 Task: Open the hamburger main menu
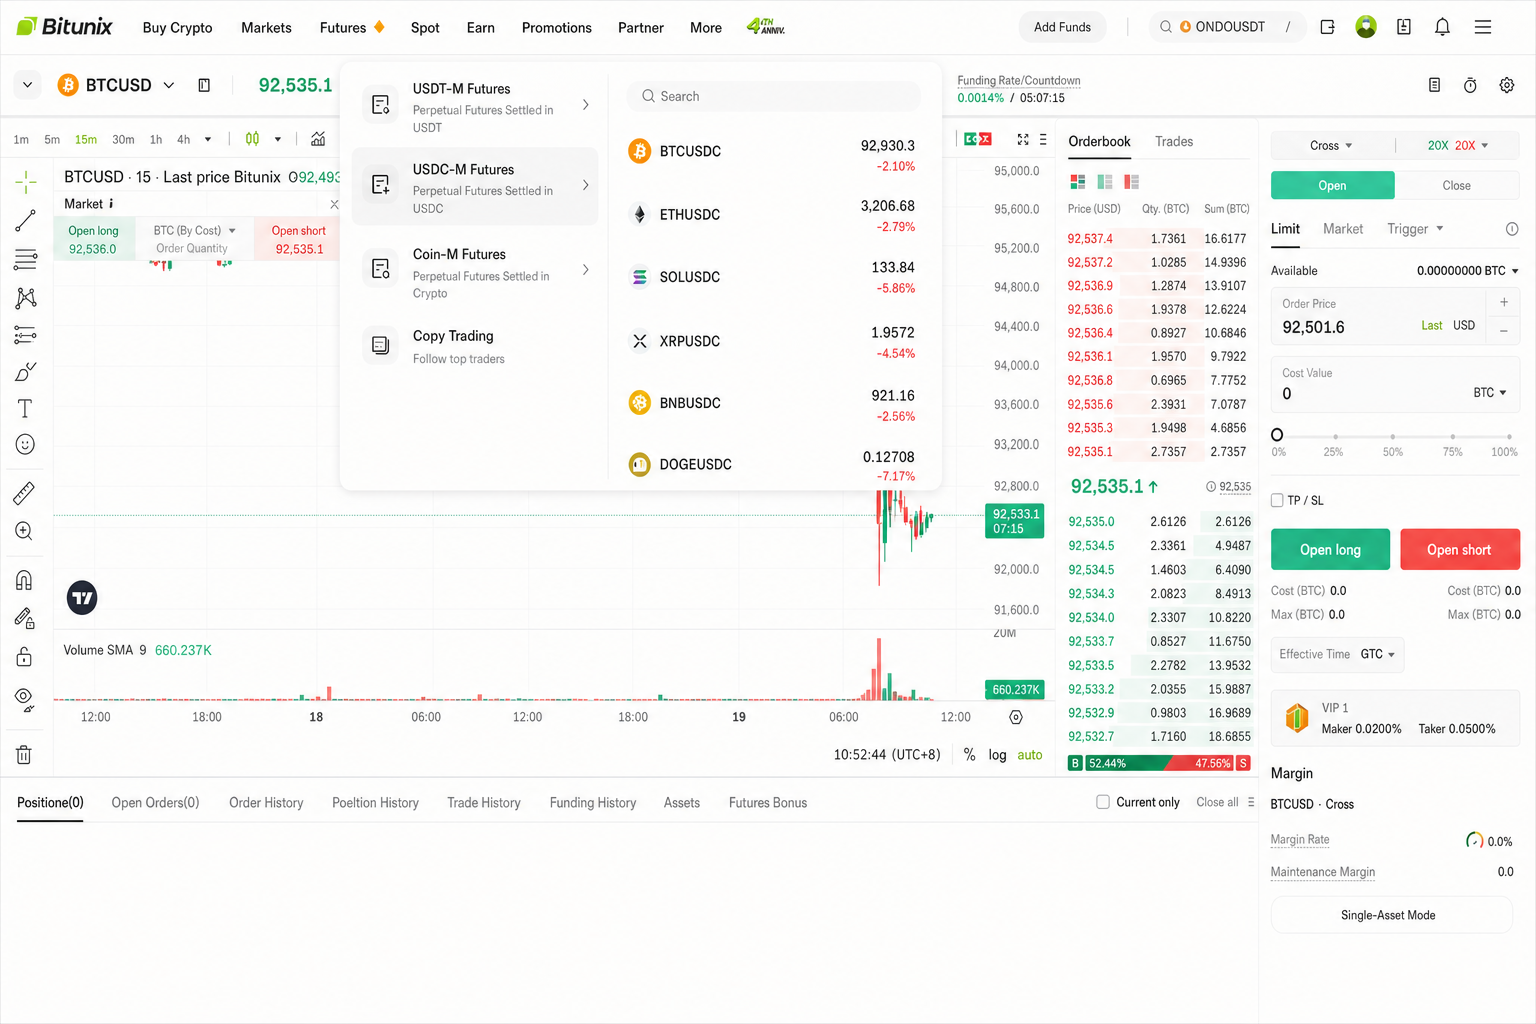1483,27
